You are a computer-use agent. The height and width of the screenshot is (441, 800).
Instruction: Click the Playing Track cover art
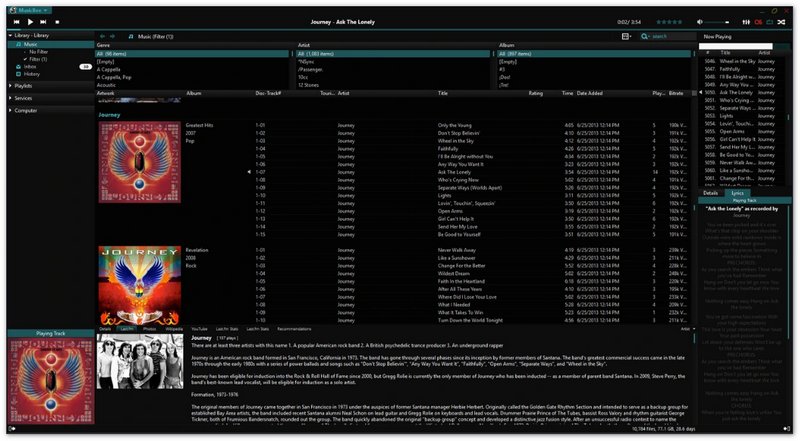click(51, 381)
